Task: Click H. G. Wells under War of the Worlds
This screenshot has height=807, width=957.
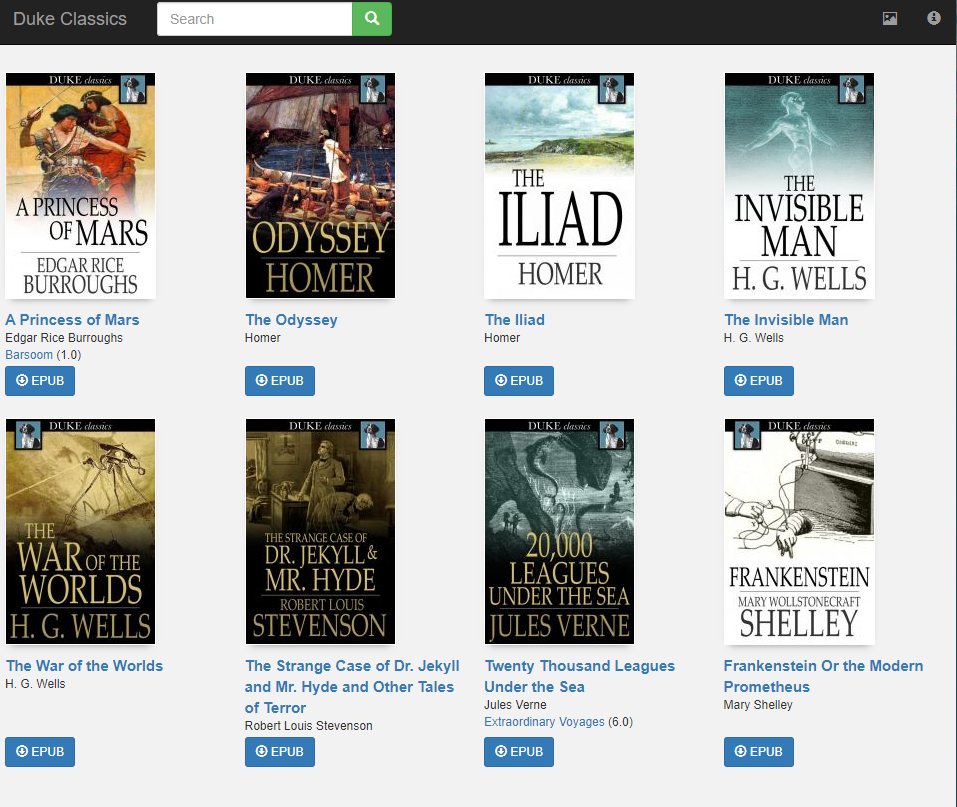Action: coord(35,684)
